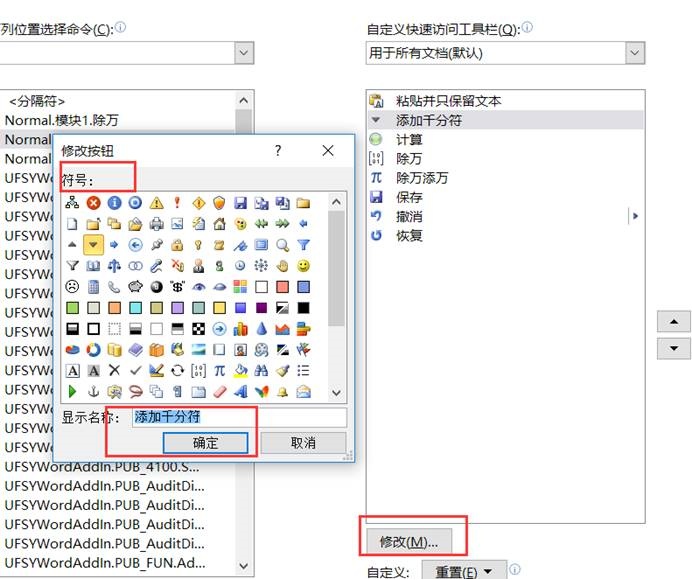Screen dimensions: 692x580
Task: Pick the solid black square symbol
Action: click(304, 308)
